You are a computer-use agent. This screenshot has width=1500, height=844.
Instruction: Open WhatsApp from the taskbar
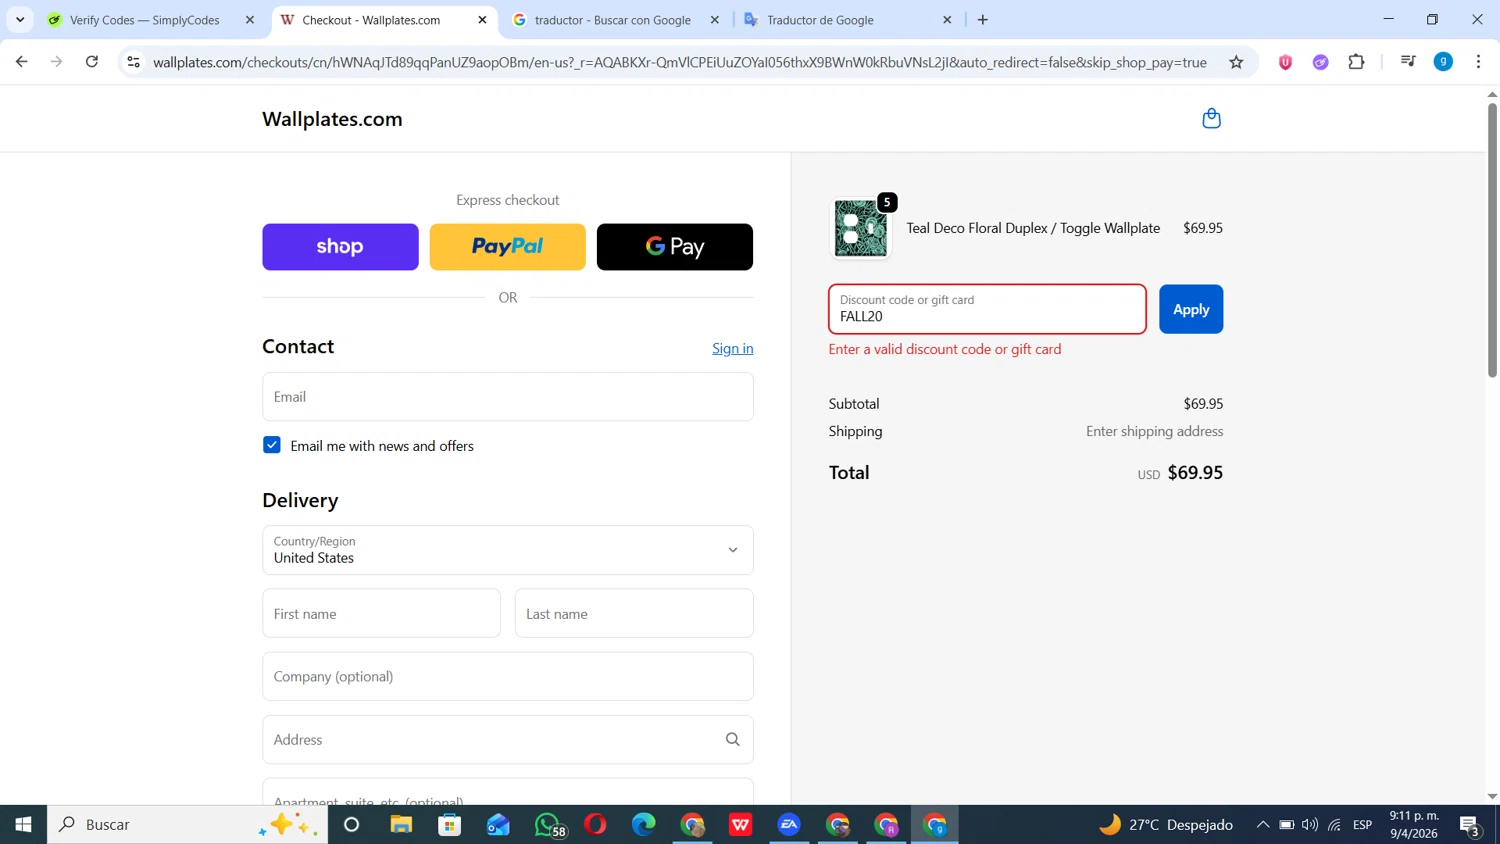(548, 824)
